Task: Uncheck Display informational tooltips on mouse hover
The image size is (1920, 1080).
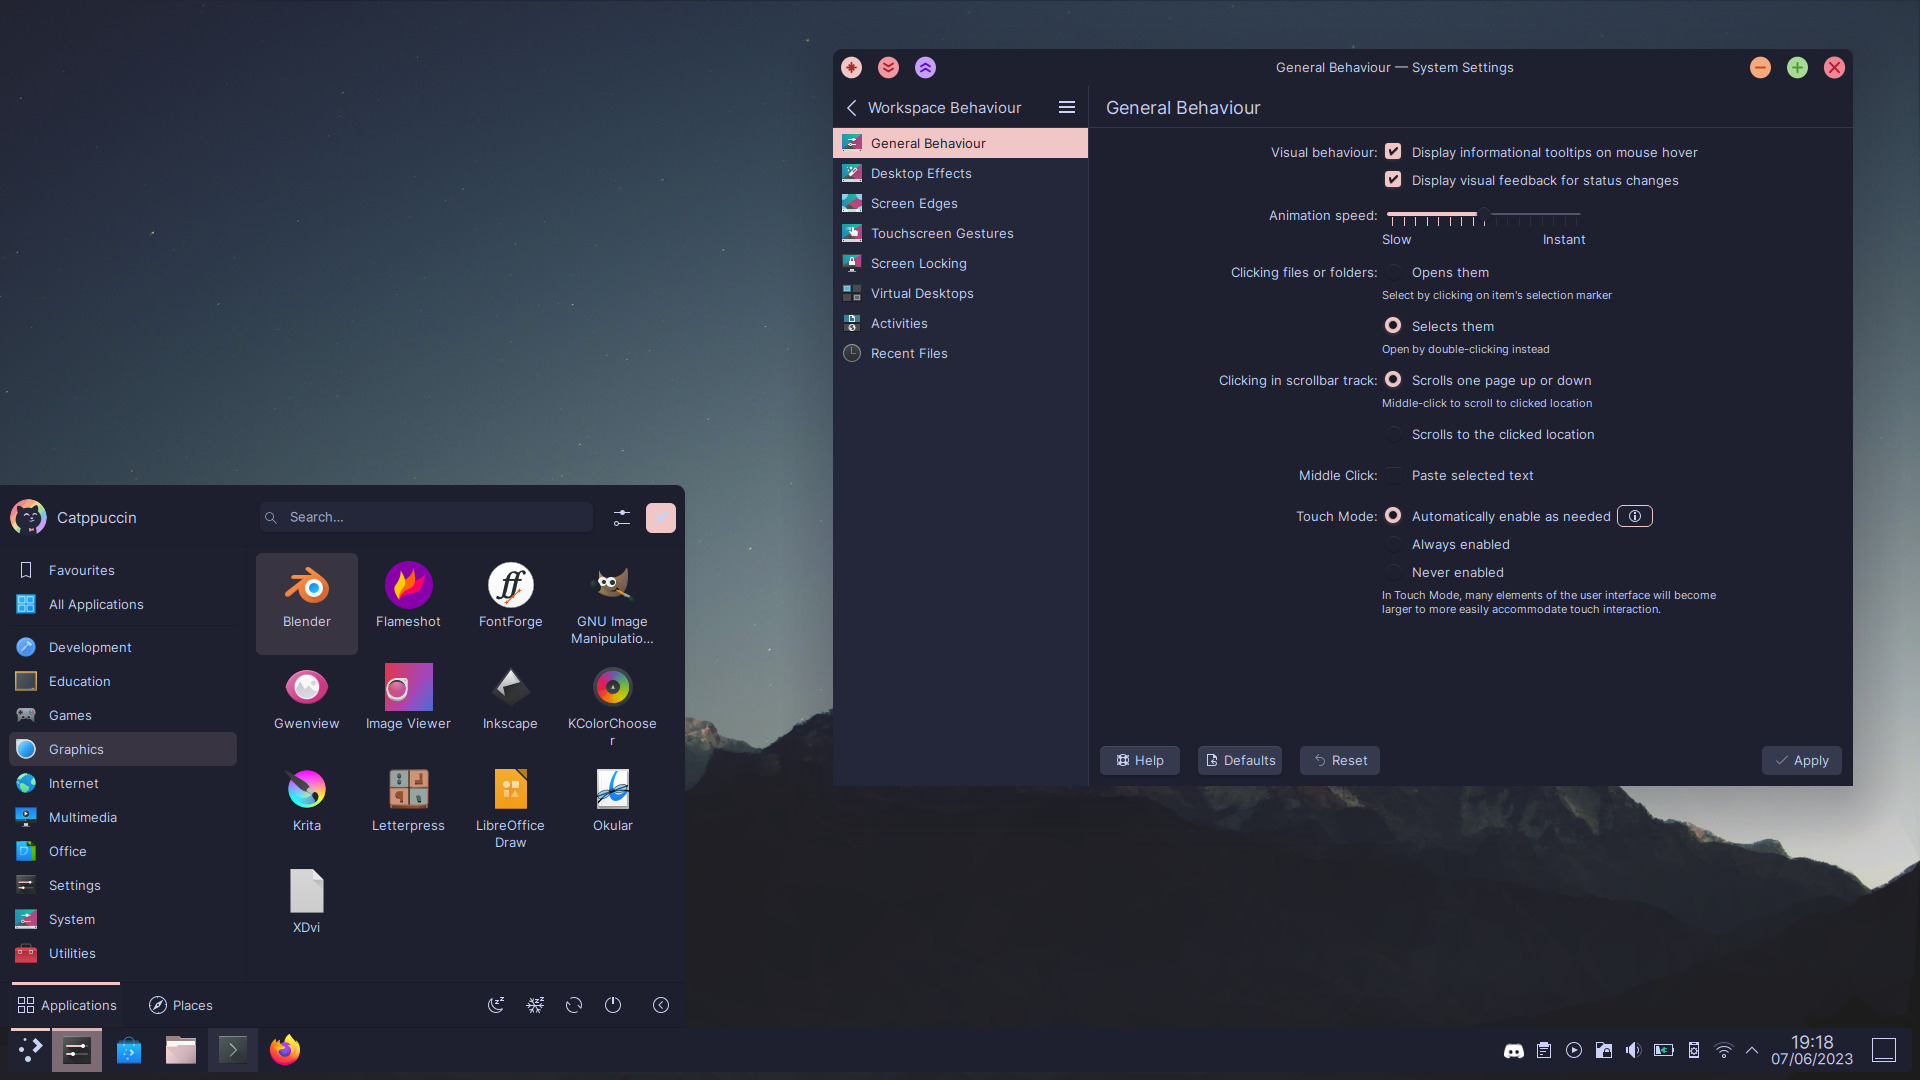Action: pyautogui.click(x=1393, y=152)
